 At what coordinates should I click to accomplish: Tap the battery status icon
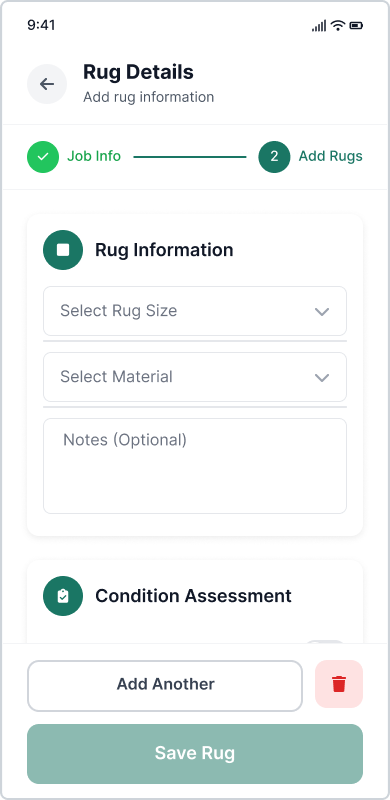tap(356, 26)
